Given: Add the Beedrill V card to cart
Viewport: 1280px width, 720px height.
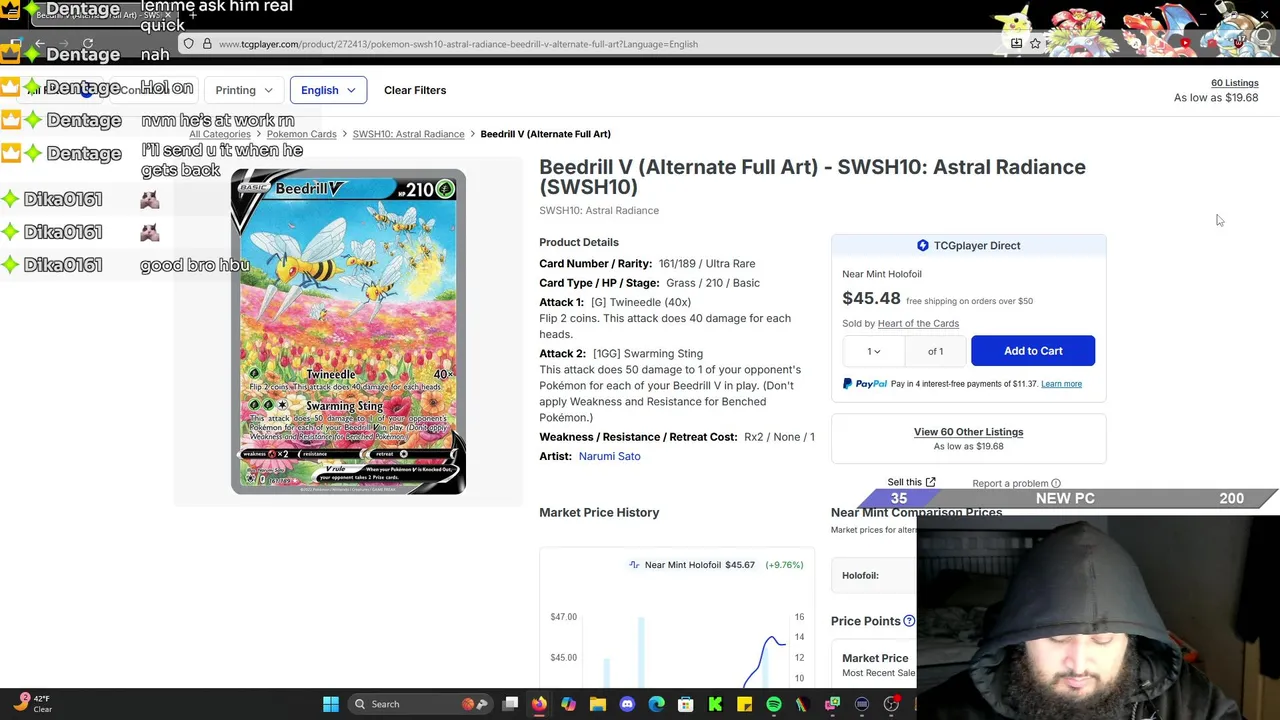Looking at the screenshot, I should coord(1033,351).
